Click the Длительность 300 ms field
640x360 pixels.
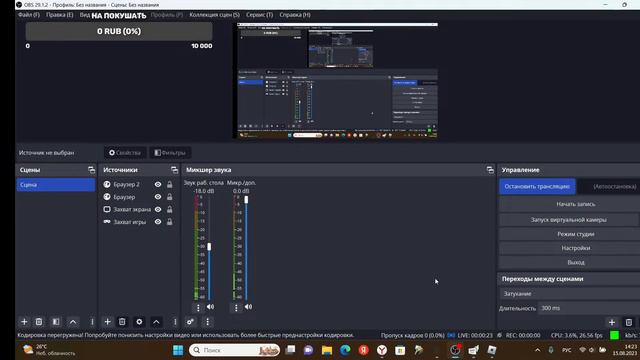coord(589,308)
